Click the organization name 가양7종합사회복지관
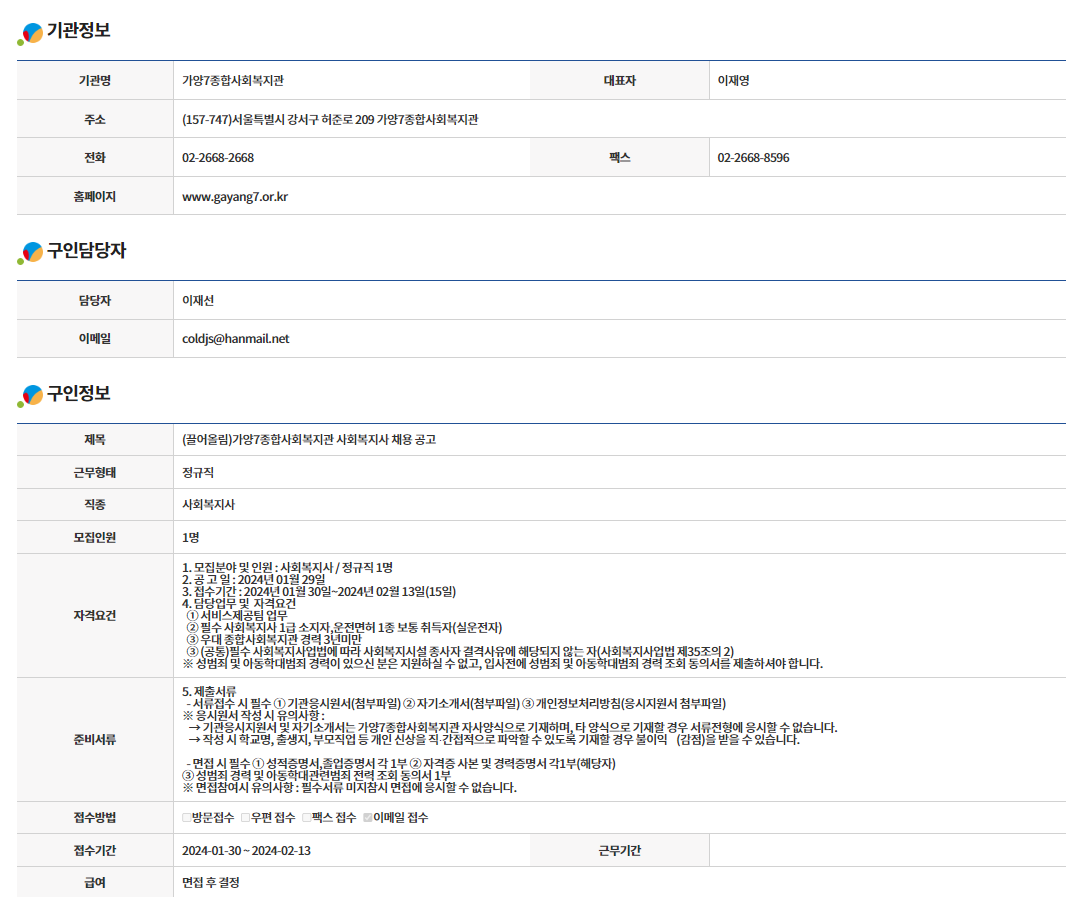Viewport: 1083px width, 897px height. (233, 81)
